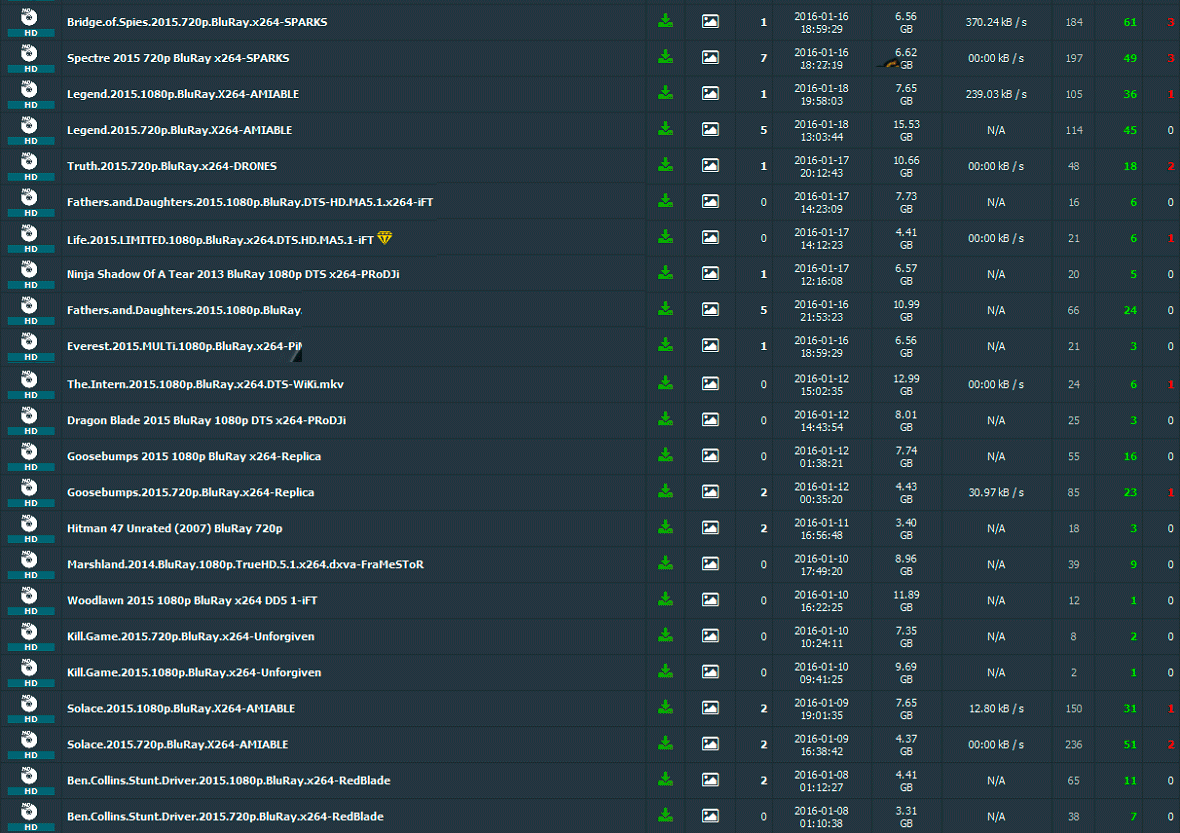Download Legend.2015.1080p AMIABLE torrent file
The image size is (1180, 833).
[665, 93]
